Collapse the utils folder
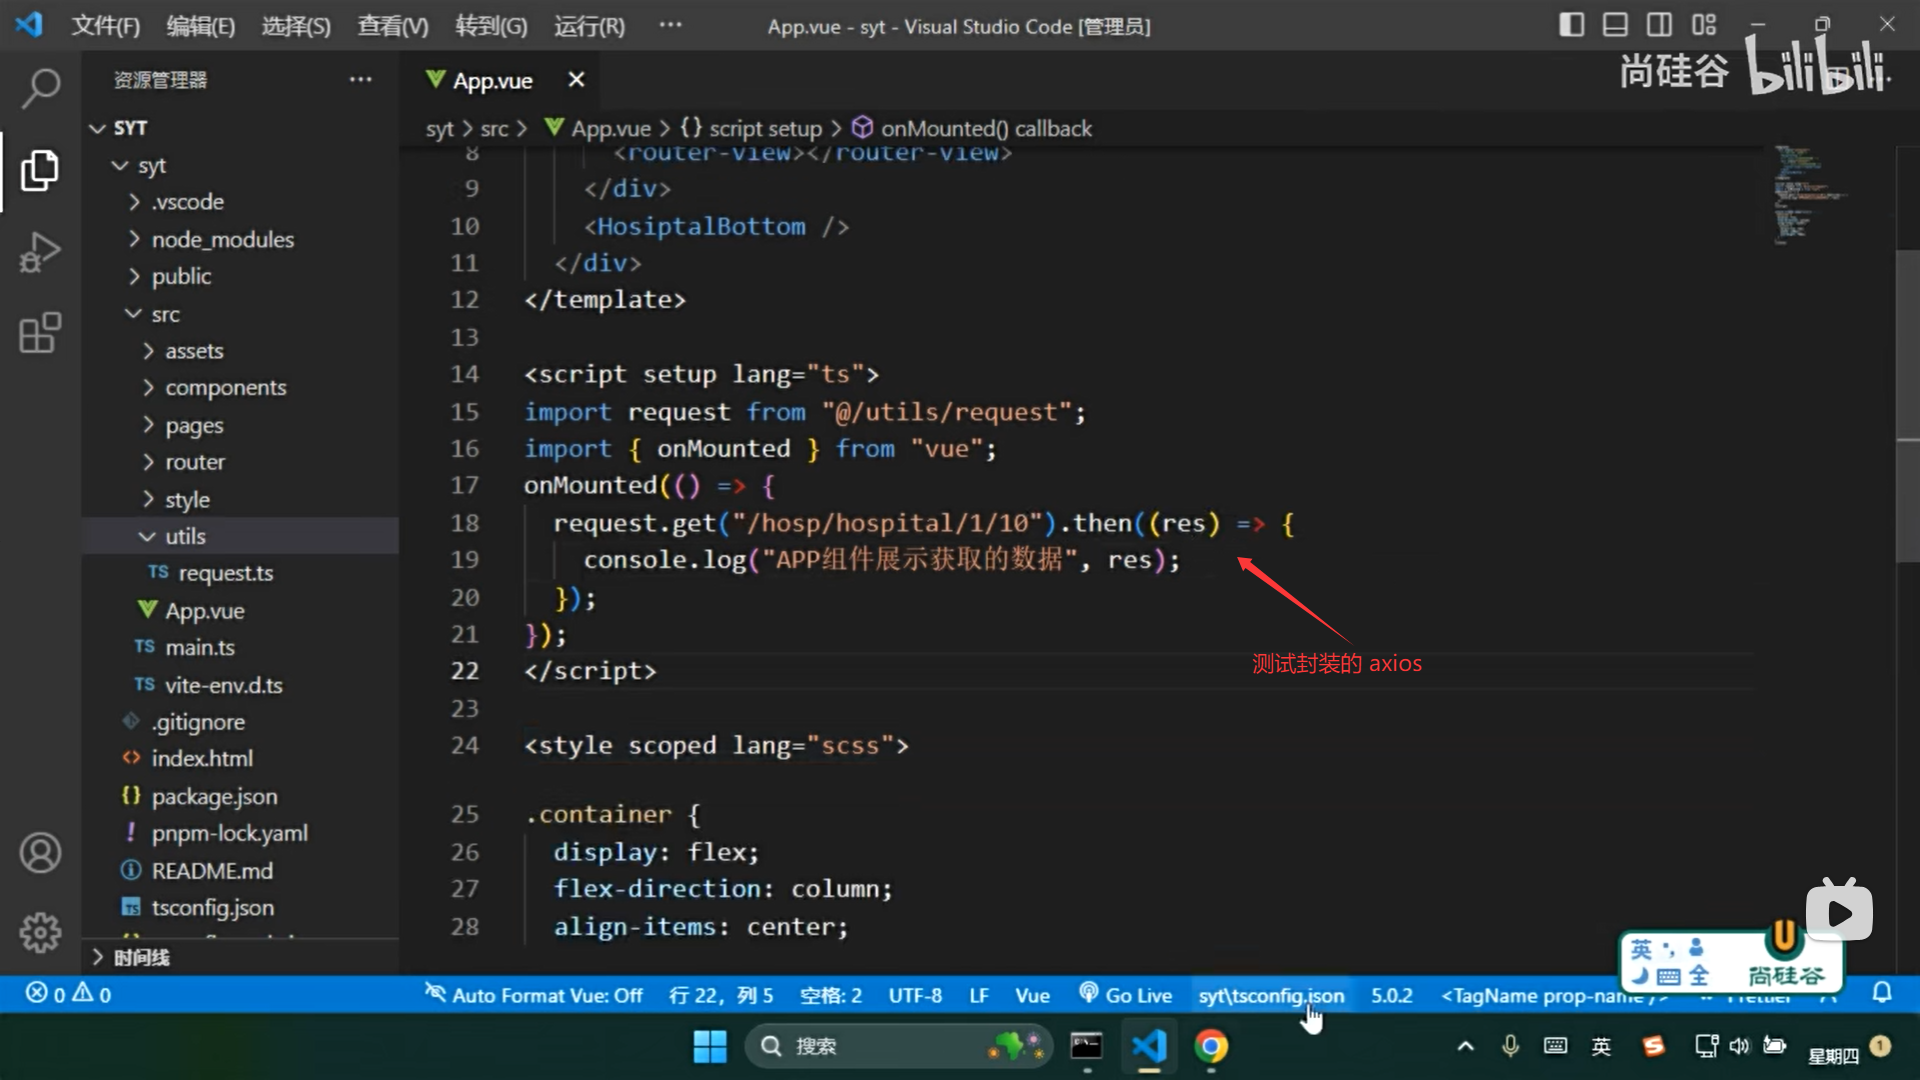The image size is (1920, 1080). click(185, 536)
